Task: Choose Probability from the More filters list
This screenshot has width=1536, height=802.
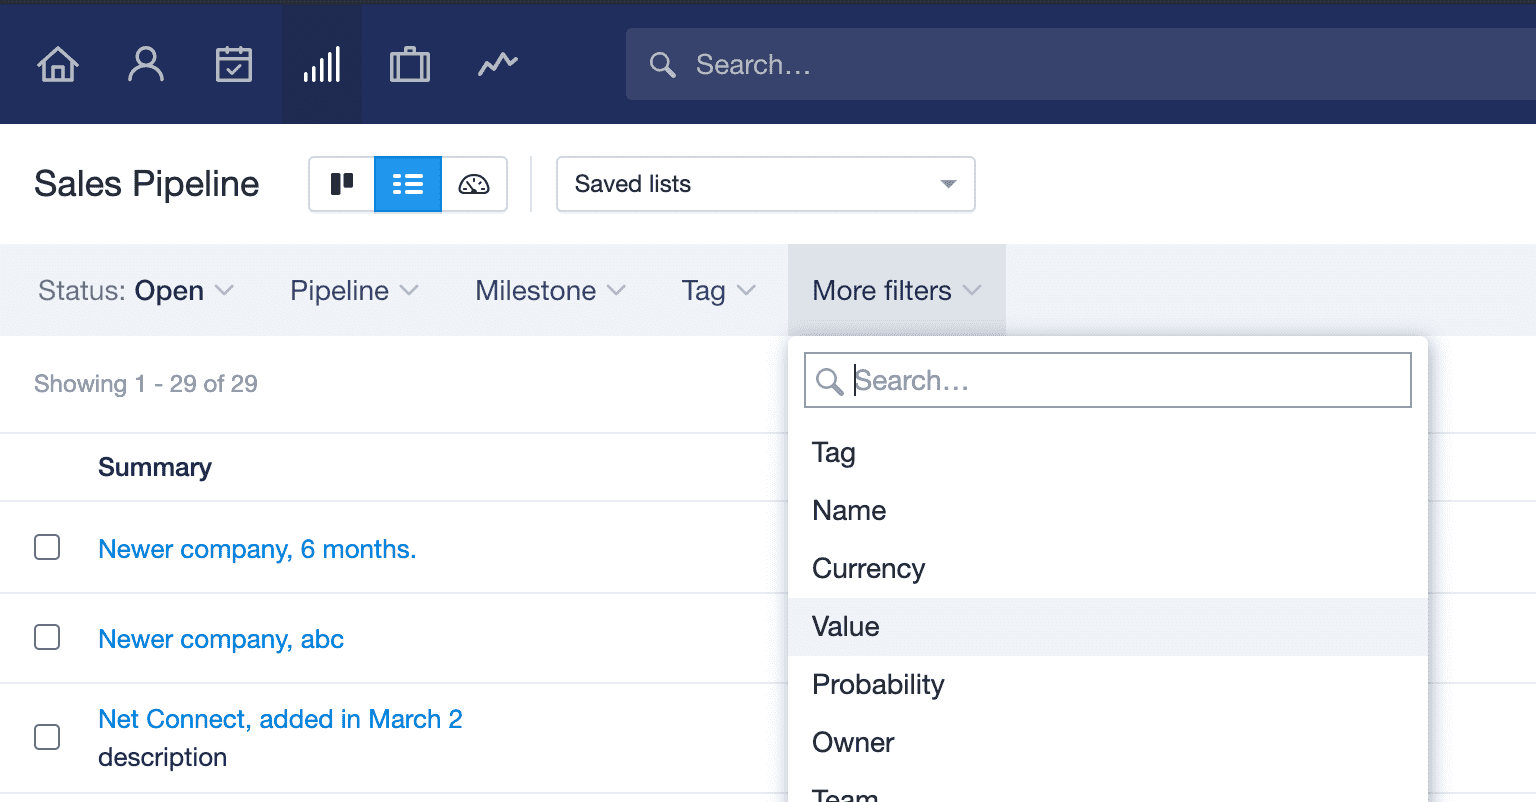Action: [x=1108, y=685]
